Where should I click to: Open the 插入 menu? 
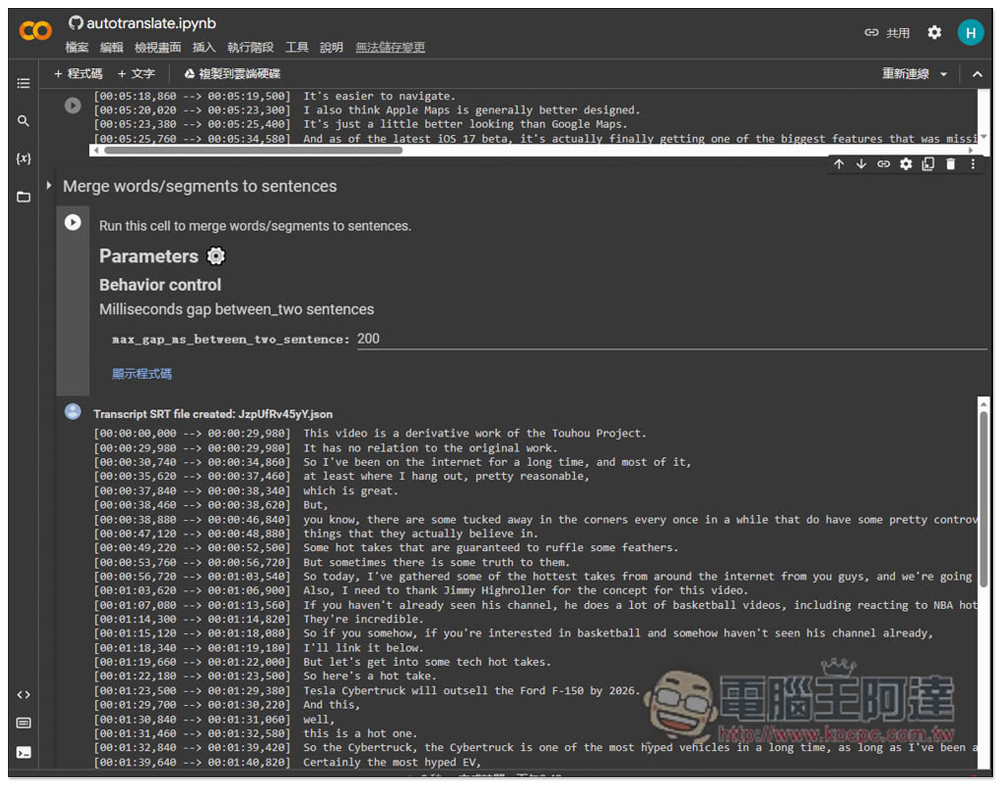pyautogui.click(x=204, y=47)
